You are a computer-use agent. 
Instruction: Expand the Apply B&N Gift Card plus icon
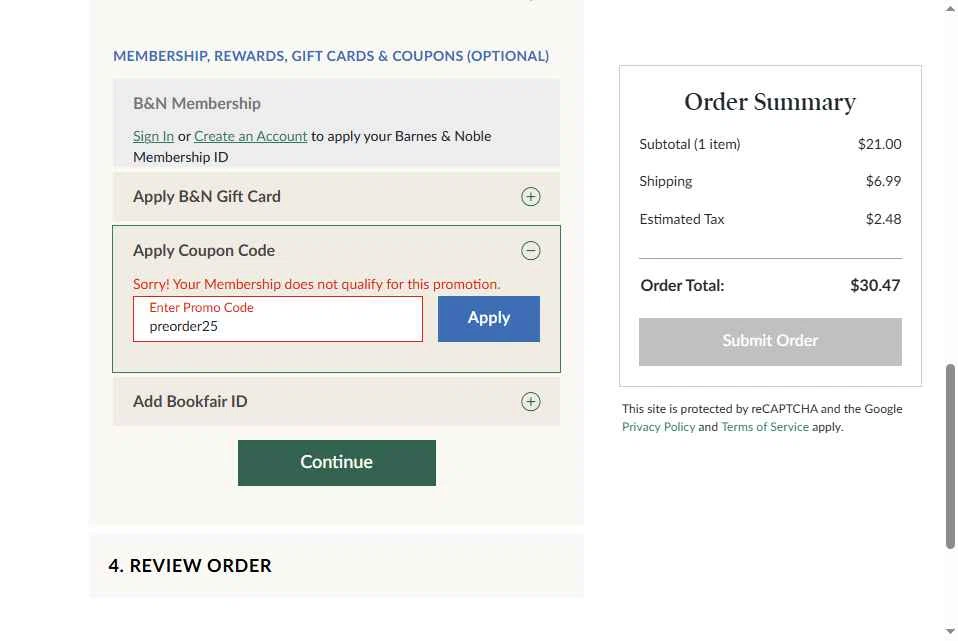(531, 197)
